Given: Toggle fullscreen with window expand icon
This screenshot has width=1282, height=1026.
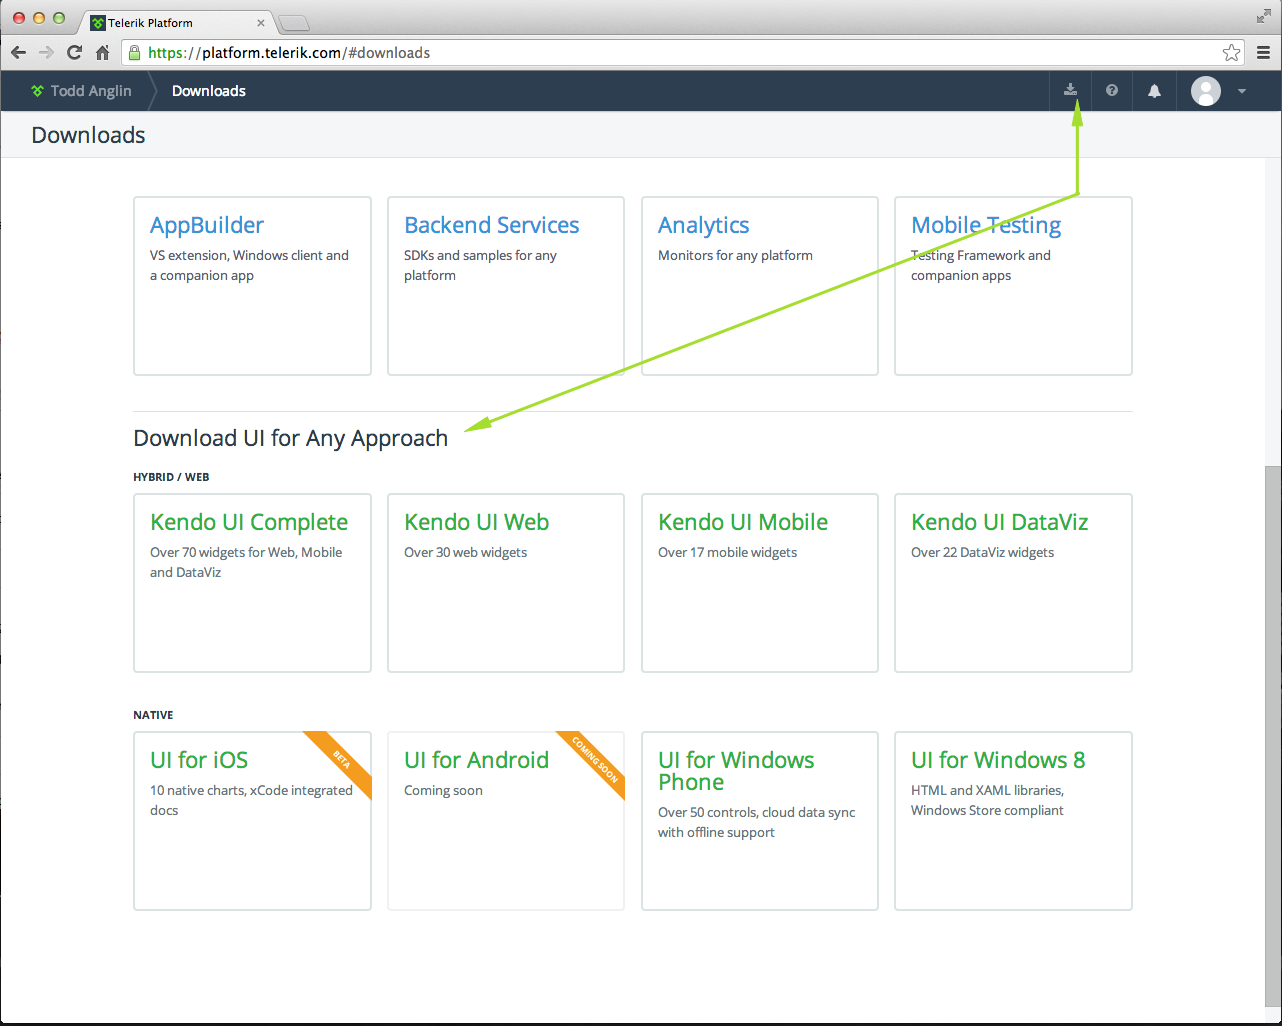Looking at the screenshot, I should point(1264,16).
